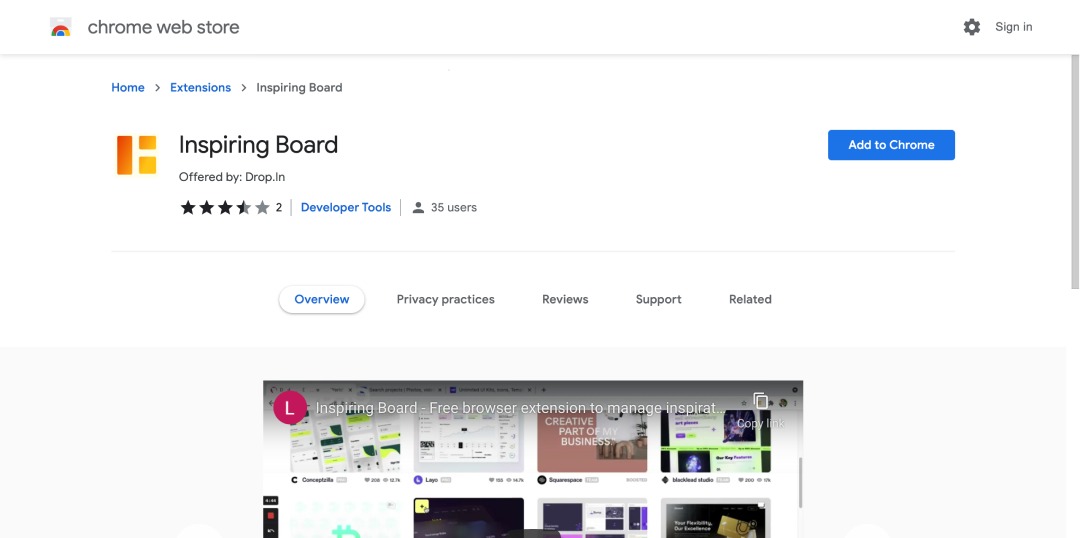The width and height of the screenshot is (1080, 538).
Task: Open Extensions breadcrumb link
Action: tap(200, 87)
